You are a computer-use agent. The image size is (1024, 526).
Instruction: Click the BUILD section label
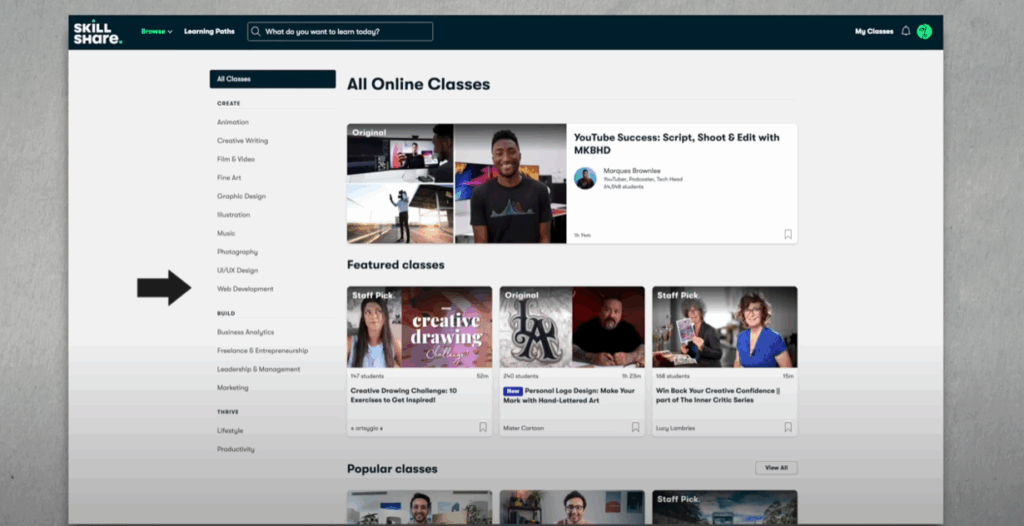(x=226, y=314)
